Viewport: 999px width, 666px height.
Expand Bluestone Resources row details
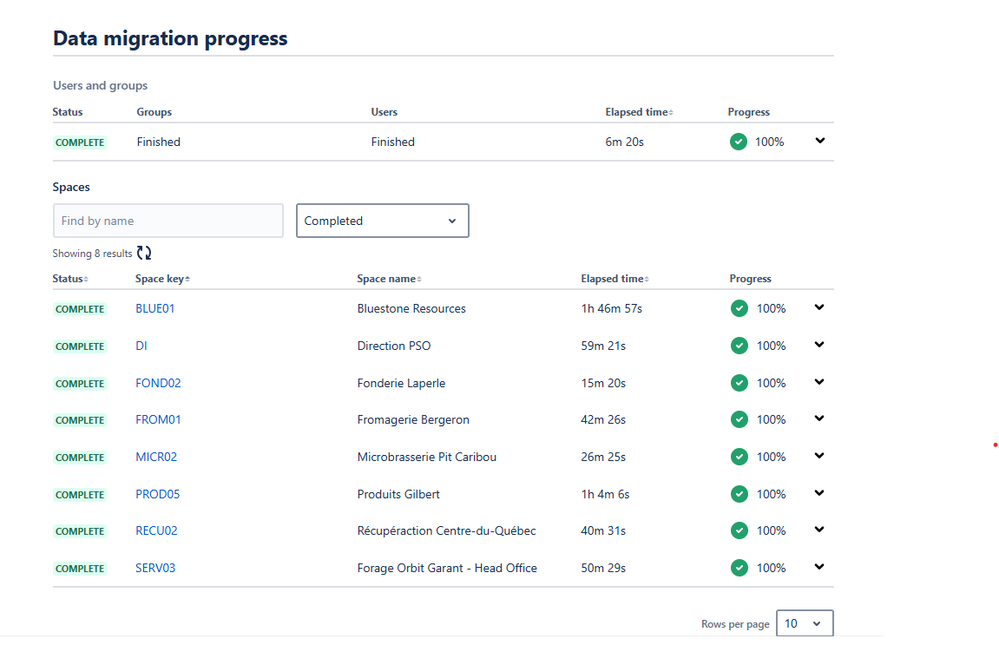click(x=819, y=308)
